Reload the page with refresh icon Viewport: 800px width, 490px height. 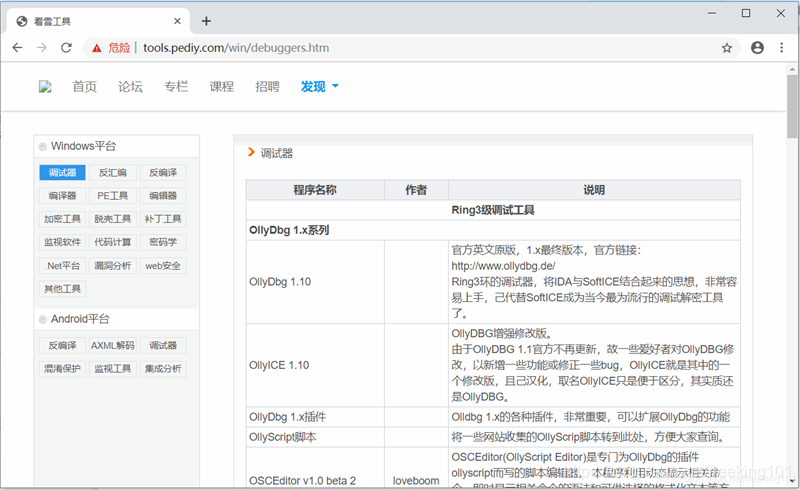coord(66,47)
